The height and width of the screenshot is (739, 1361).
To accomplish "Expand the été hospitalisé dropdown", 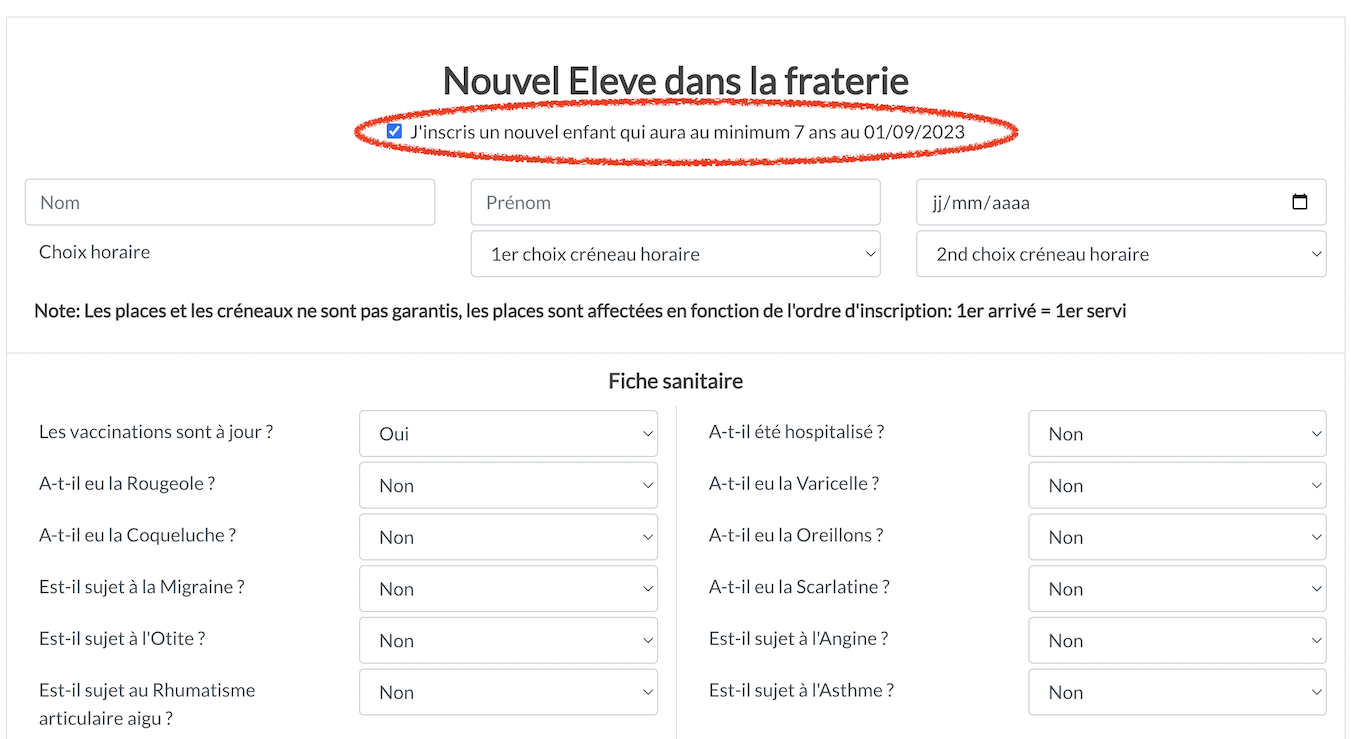I will 1177,434.
